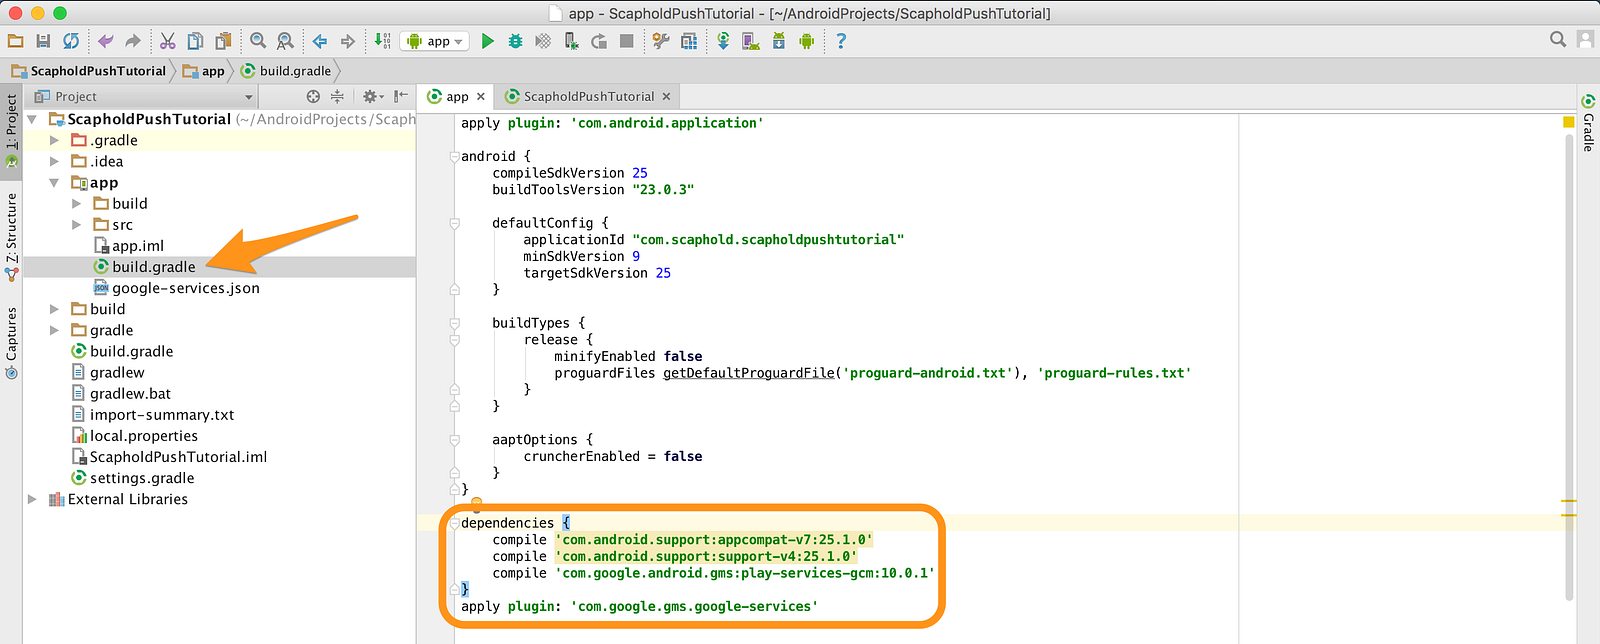Open Project Structure toolbar icon

pyautogui.click(x=689, y=41)
